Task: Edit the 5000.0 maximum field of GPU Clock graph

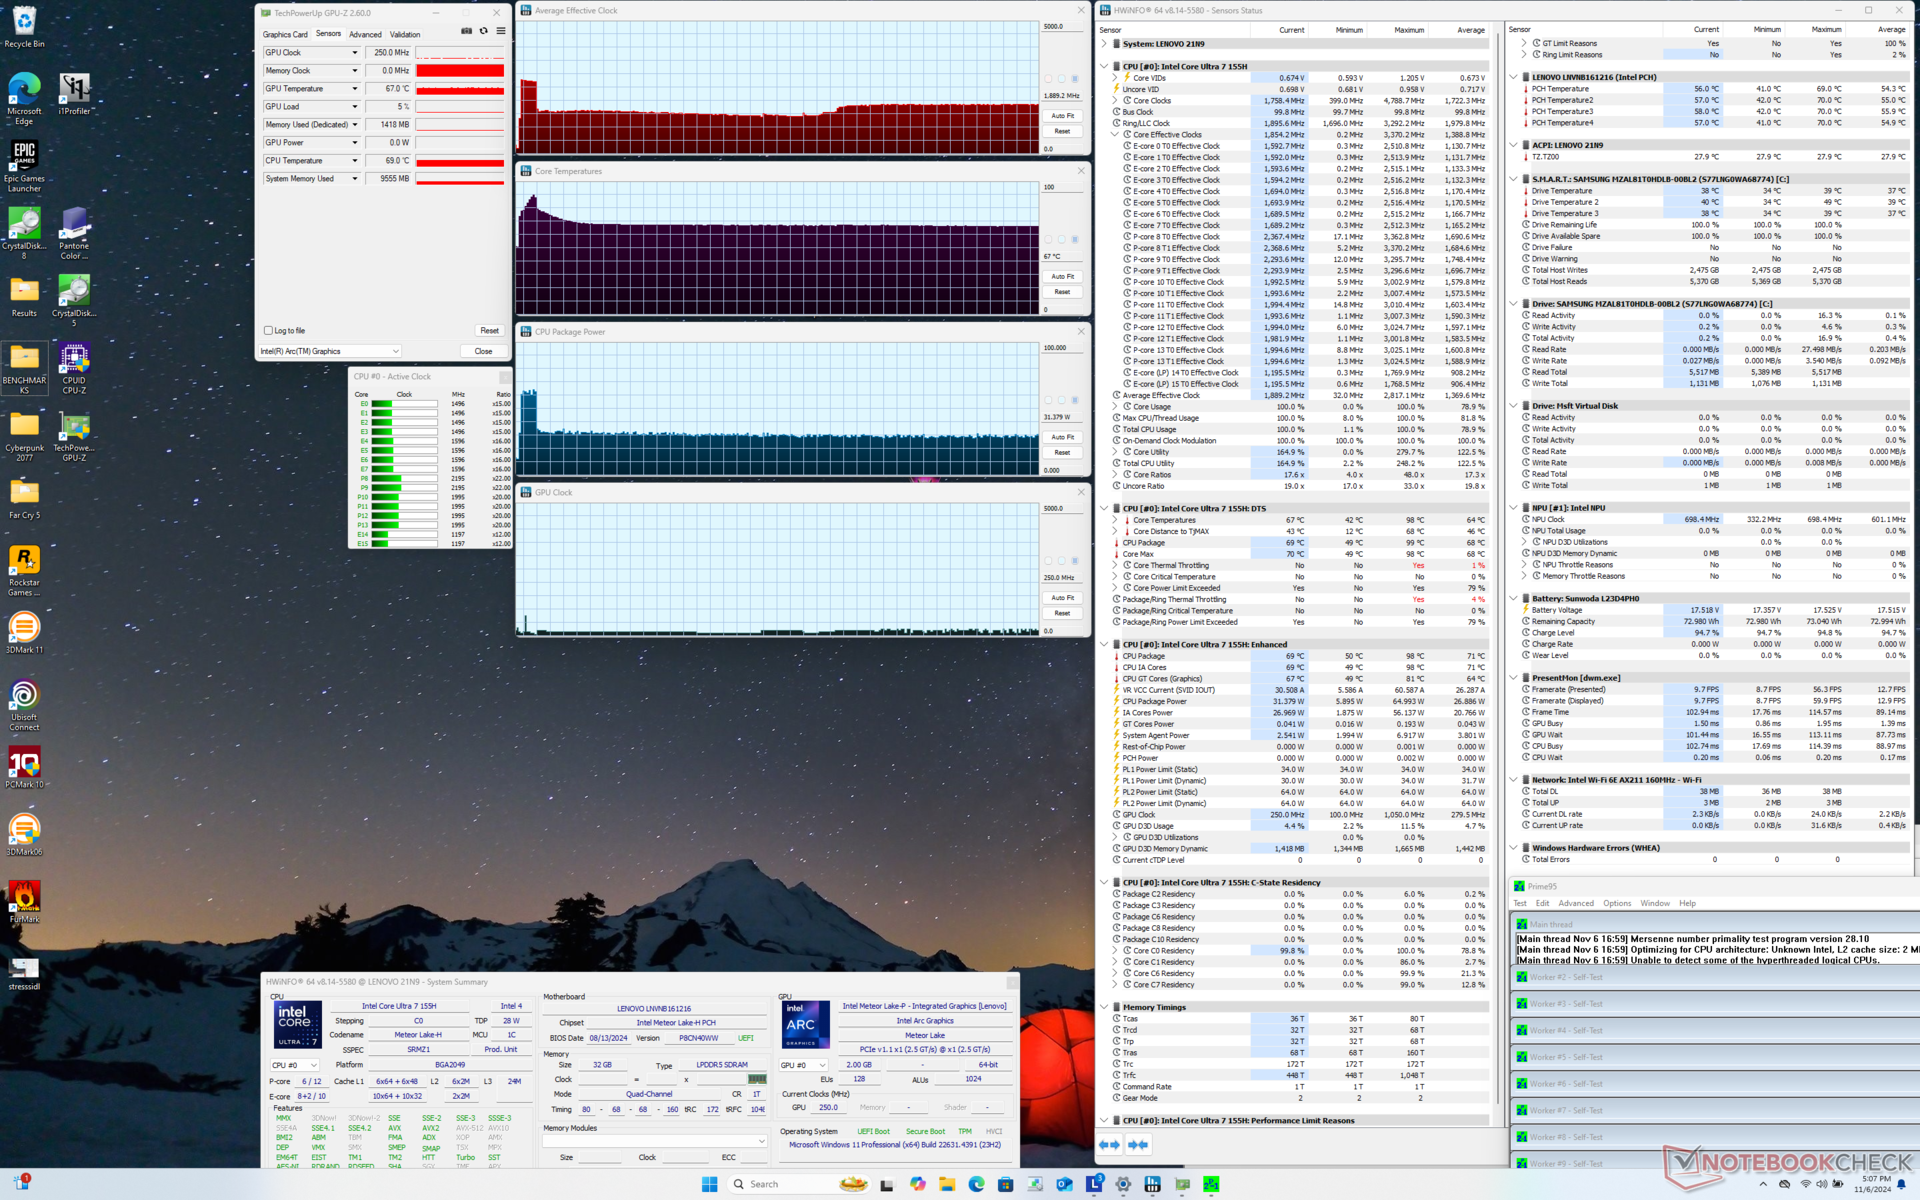Action: [x=1062, y=508]
